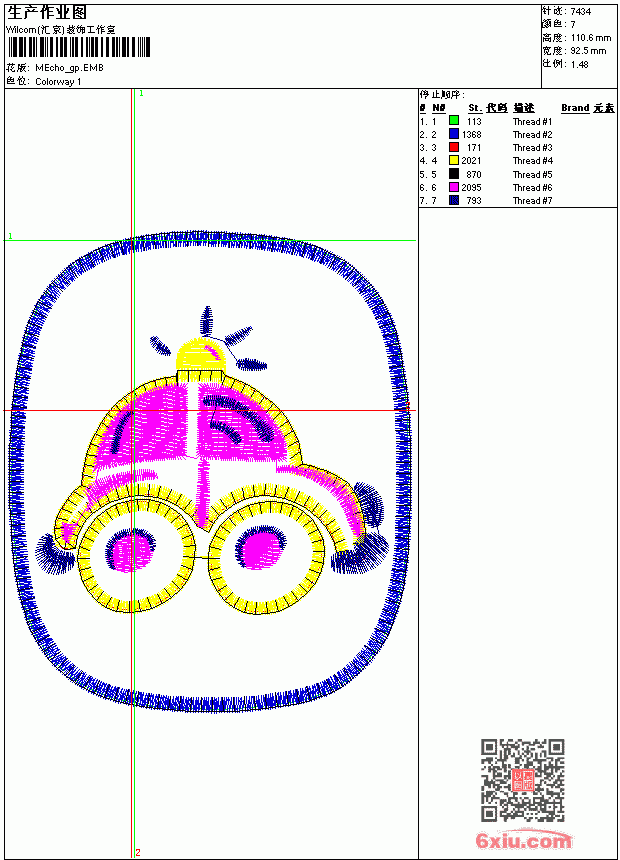Click the MEcho_gp.EMB file name
This screenshot has width=620, height=860.
[x=69, y=68]
